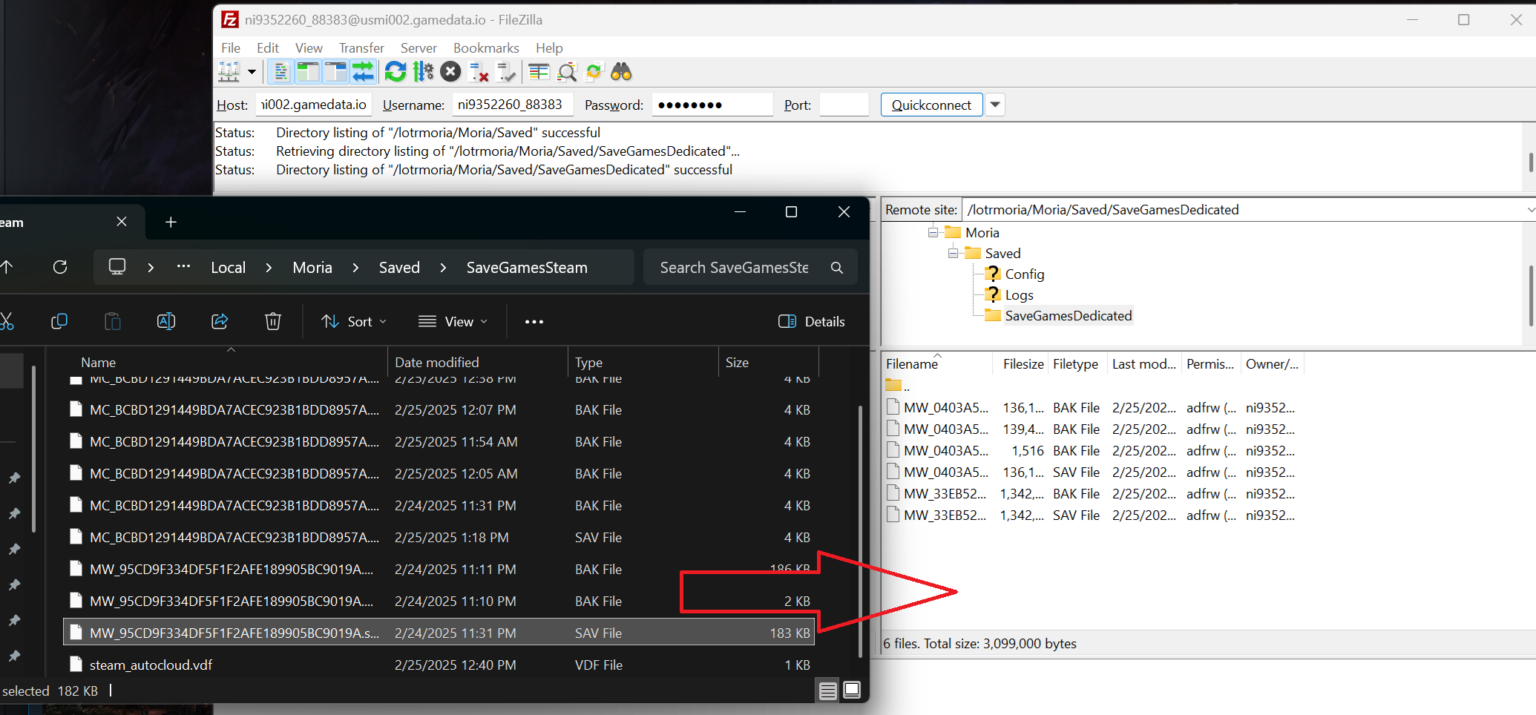Open the Server menu
This screenshot has width=1536, height=715.
tap(418, 48)
